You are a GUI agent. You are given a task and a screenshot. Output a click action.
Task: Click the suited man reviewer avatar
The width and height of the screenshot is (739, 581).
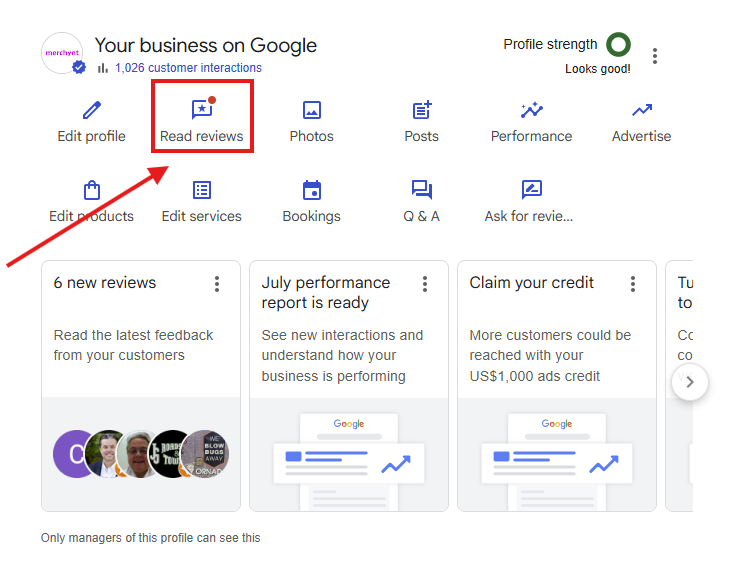(x=106, y=454)
